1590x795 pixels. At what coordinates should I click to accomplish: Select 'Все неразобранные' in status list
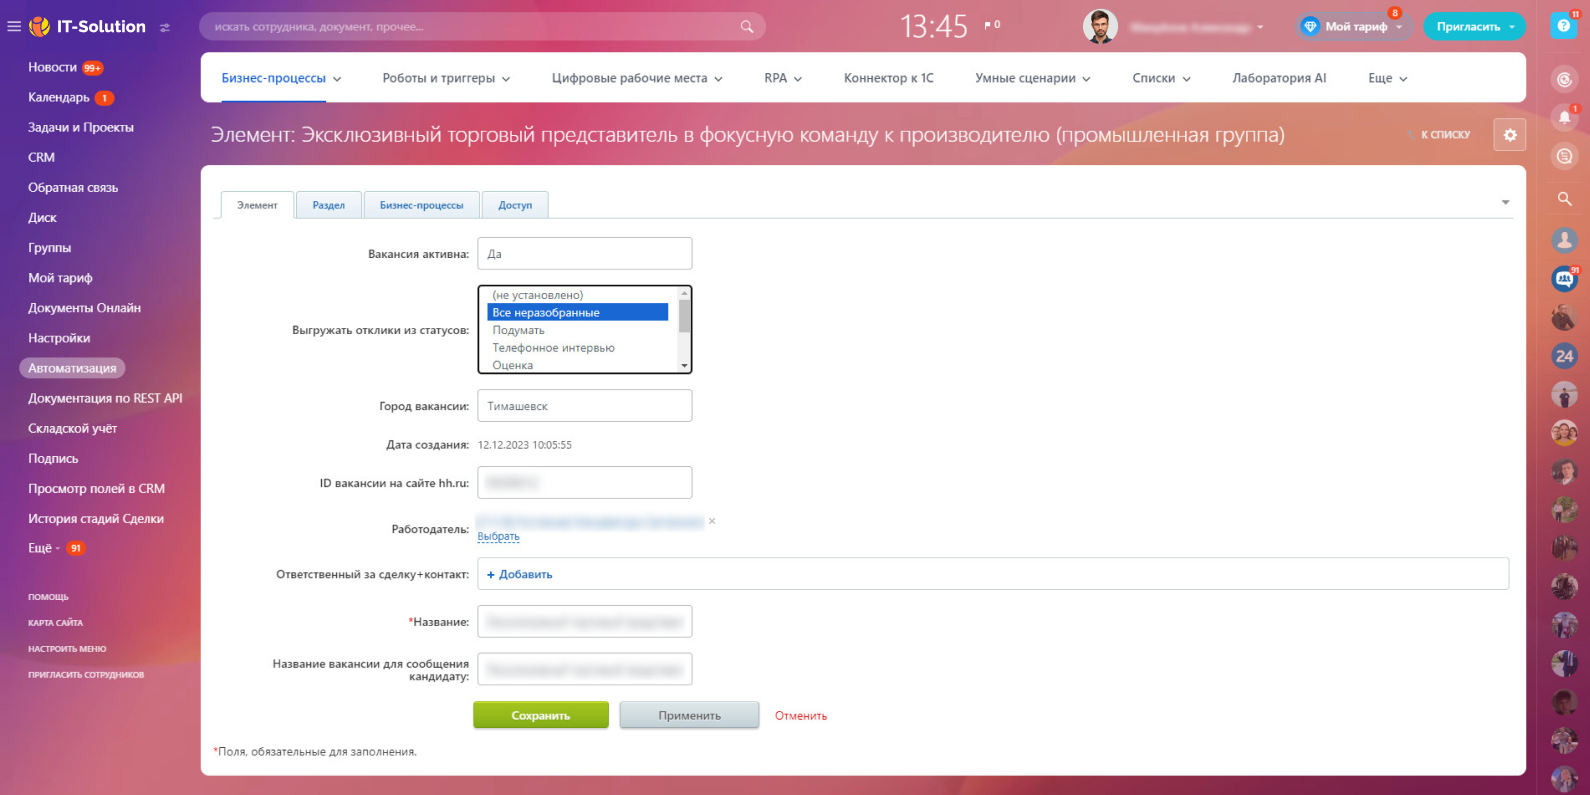click(x=578, y=313)
